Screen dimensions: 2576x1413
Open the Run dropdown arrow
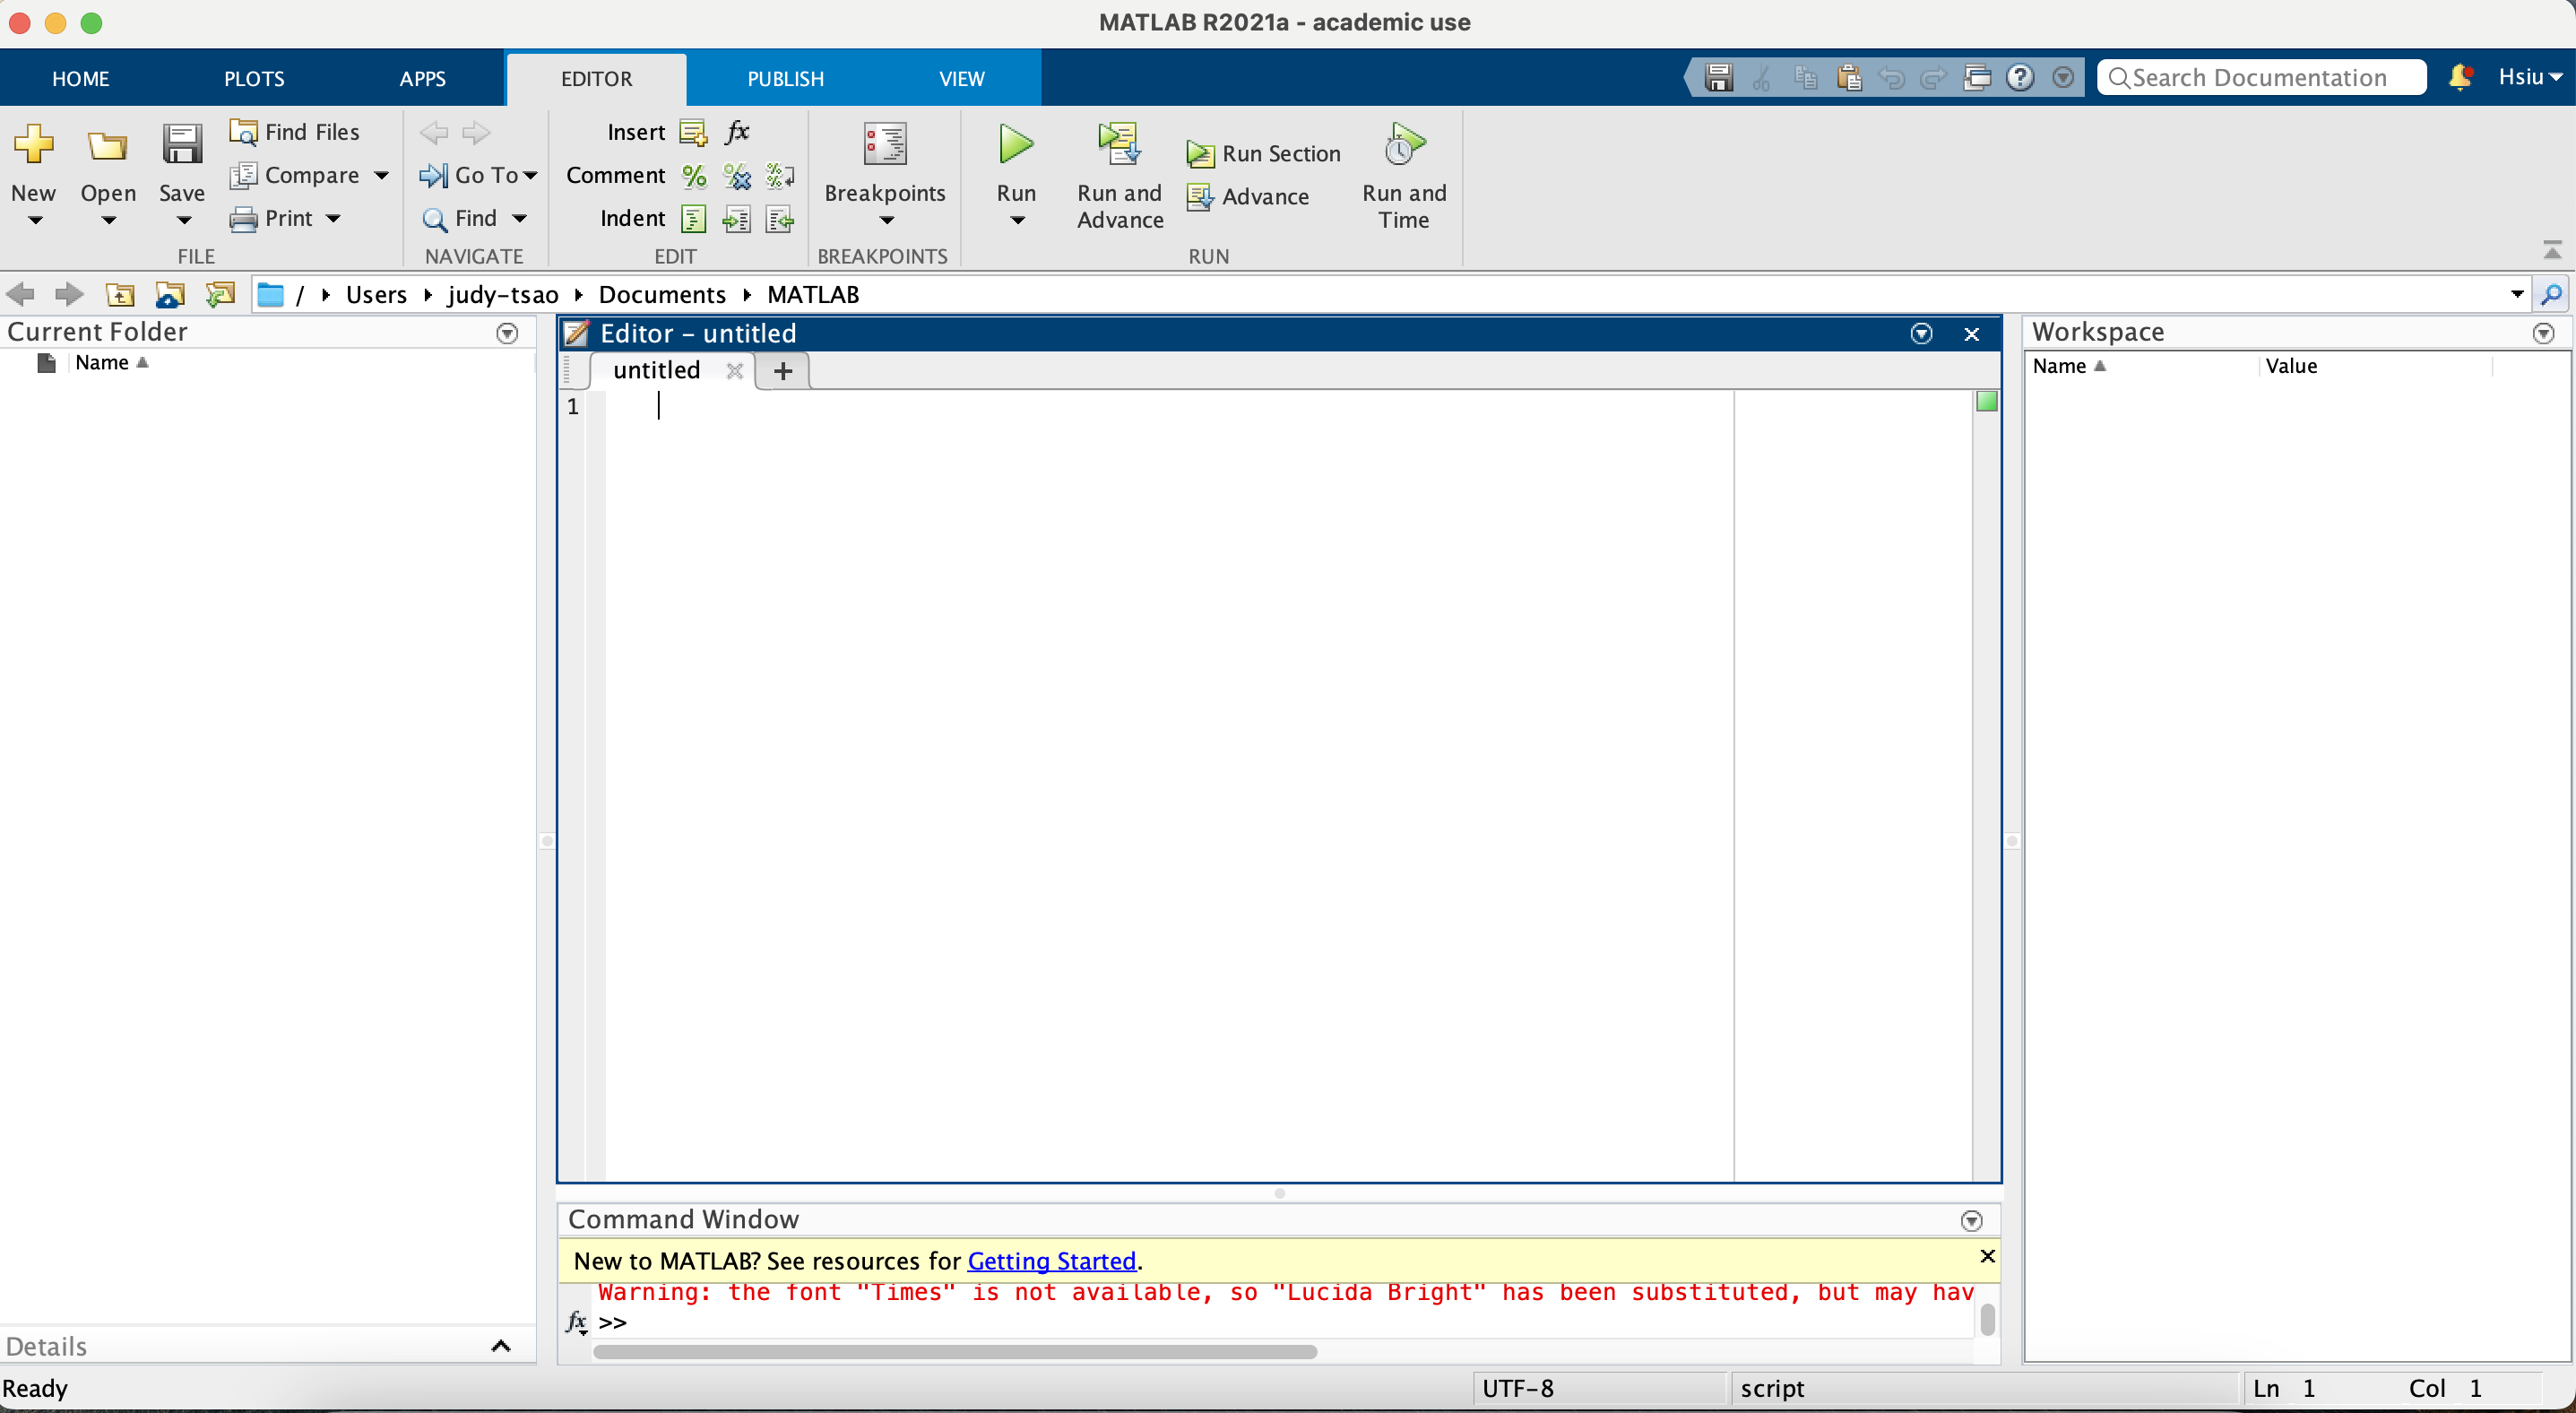[x=1017, y=221]
